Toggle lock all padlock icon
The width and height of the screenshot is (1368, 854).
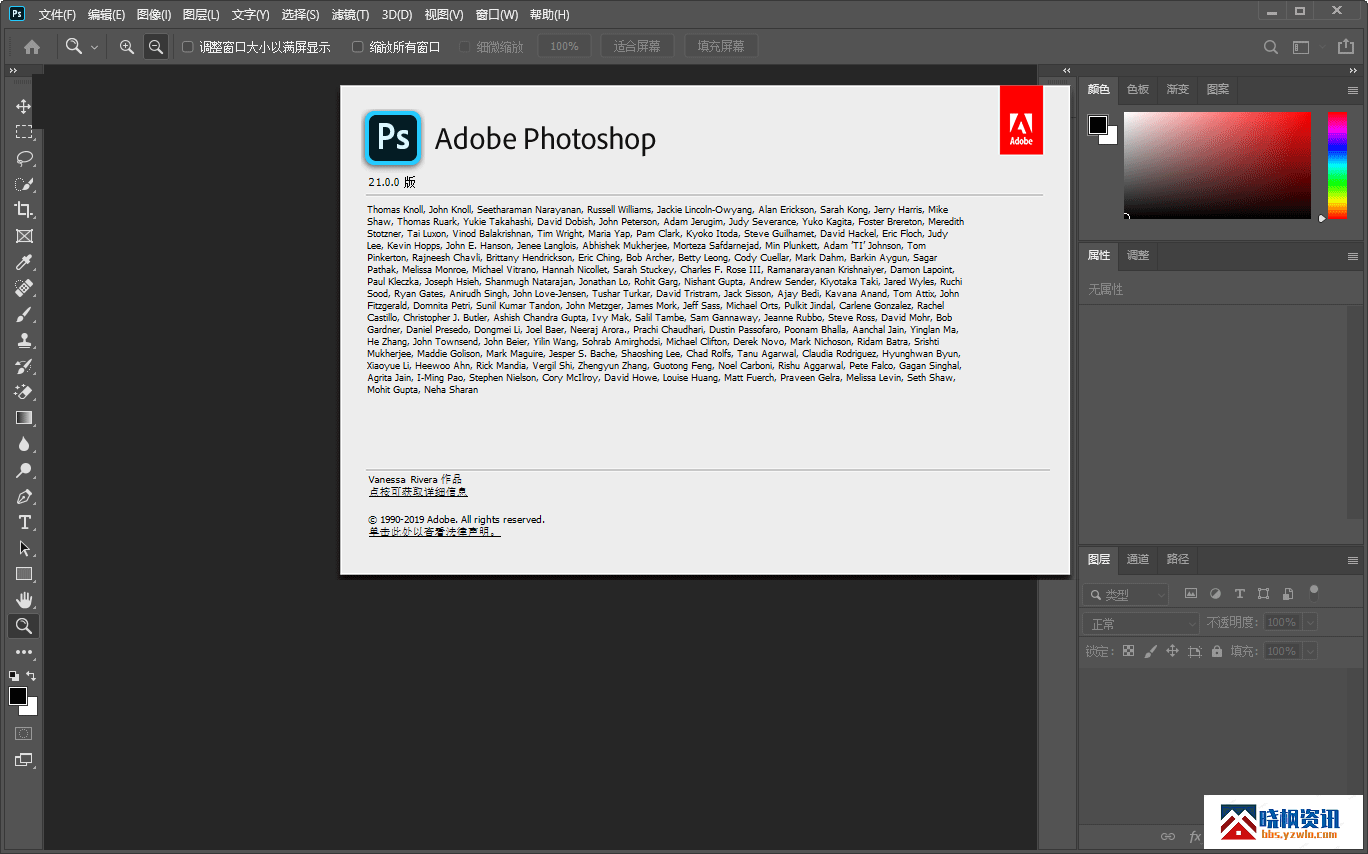coord(1216,651)
